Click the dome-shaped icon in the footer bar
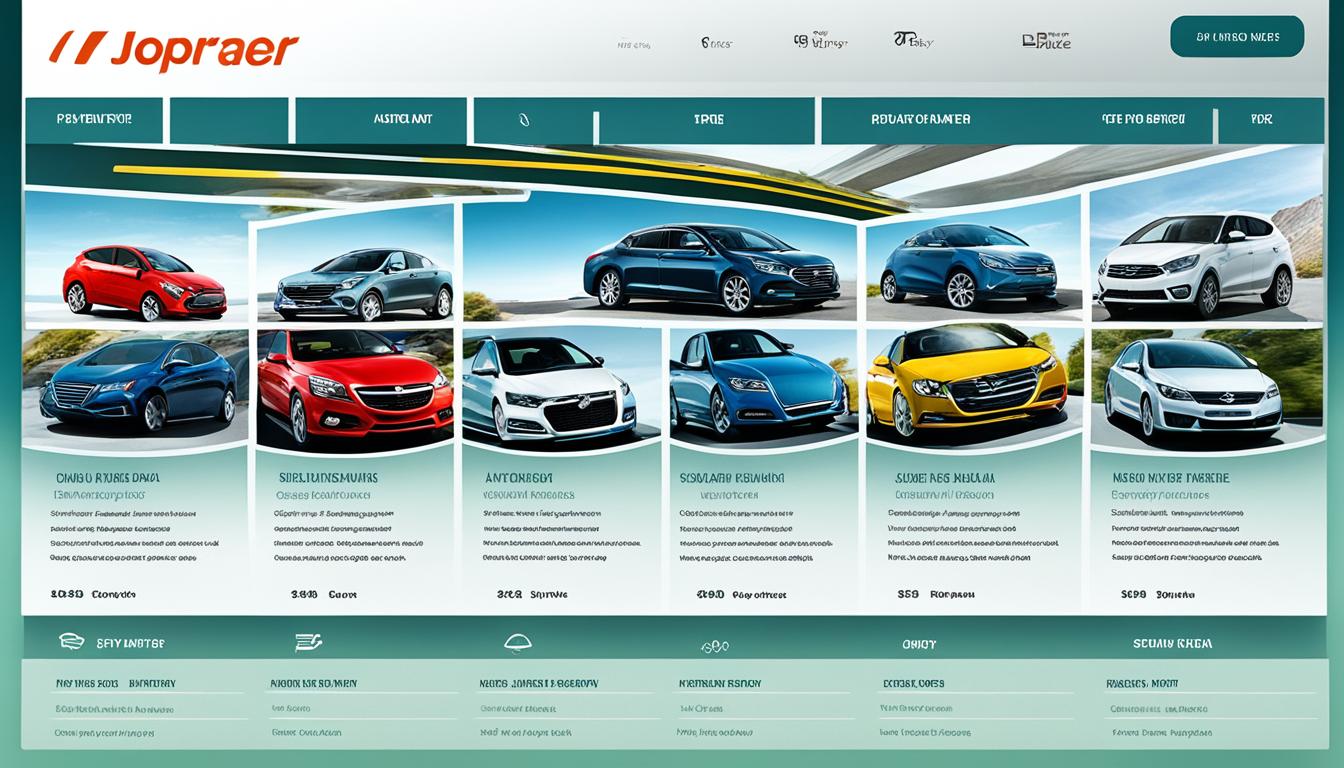1344x768 pixels. [517, 643]
